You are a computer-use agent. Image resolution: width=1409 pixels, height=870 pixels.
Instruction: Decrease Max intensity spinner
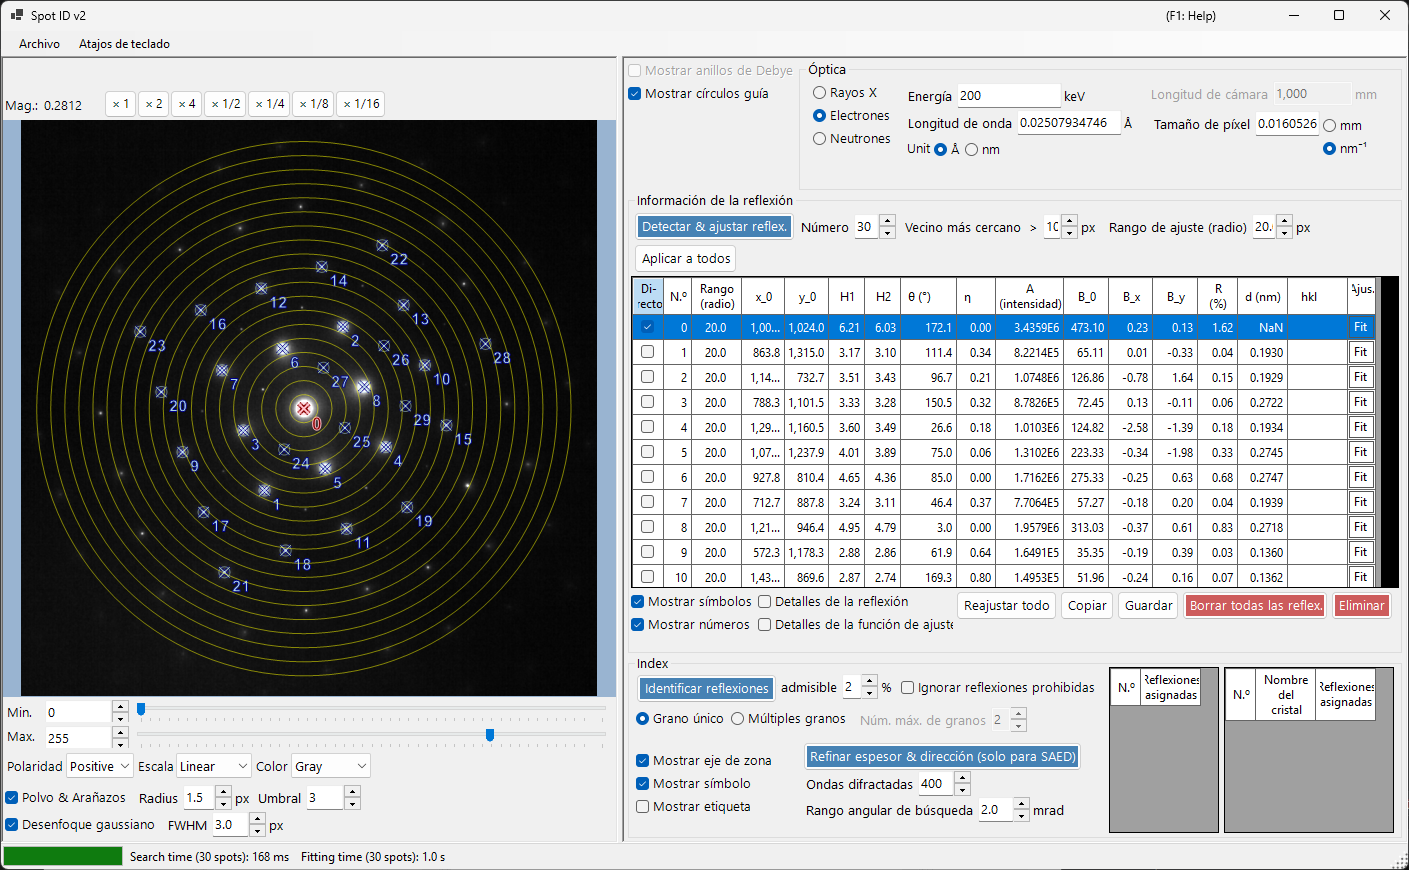120,743
